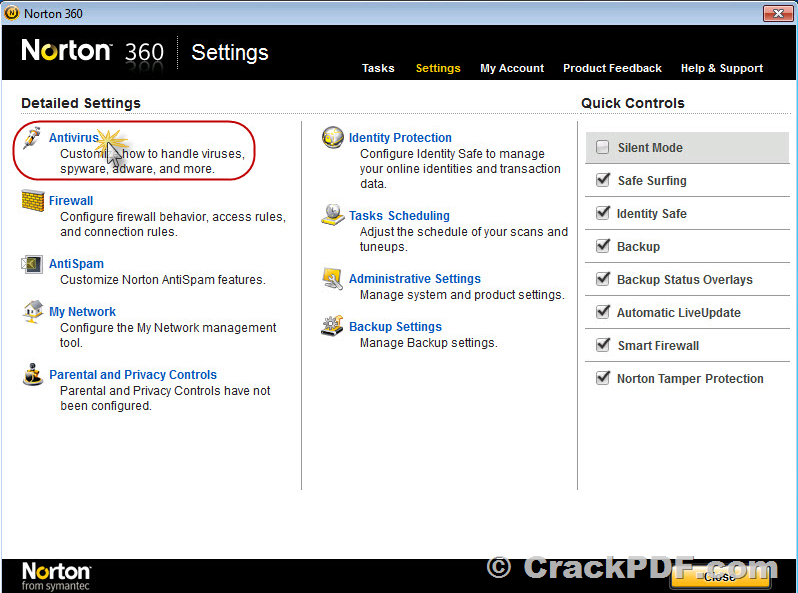
Task: Click the Norton 360 header logo
Action: click(x=93, y=52)
